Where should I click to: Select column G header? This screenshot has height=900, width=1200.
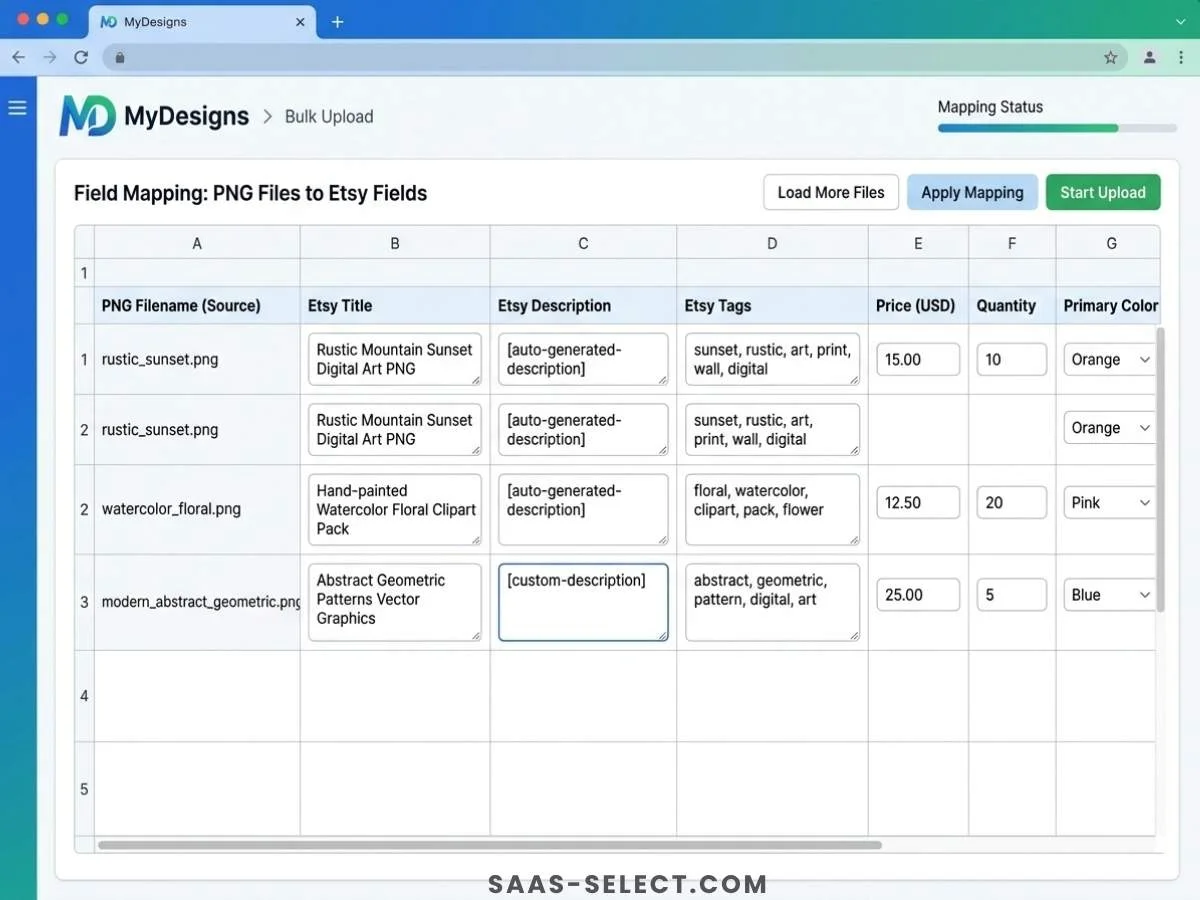[x=1110, y=243]
